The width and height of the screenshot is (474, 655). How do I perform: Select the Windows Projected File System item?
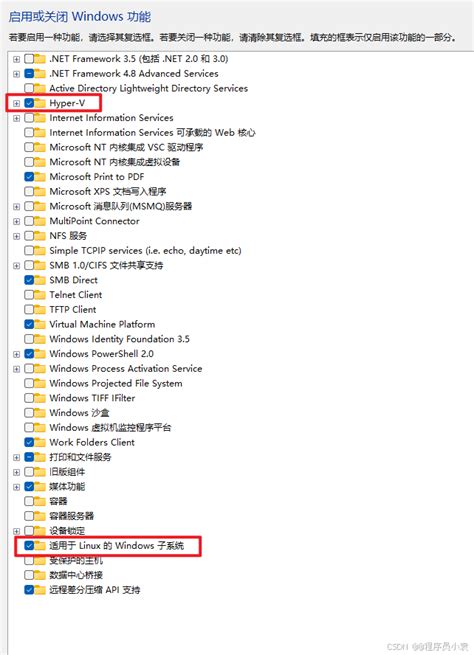[x=116, y=383]
